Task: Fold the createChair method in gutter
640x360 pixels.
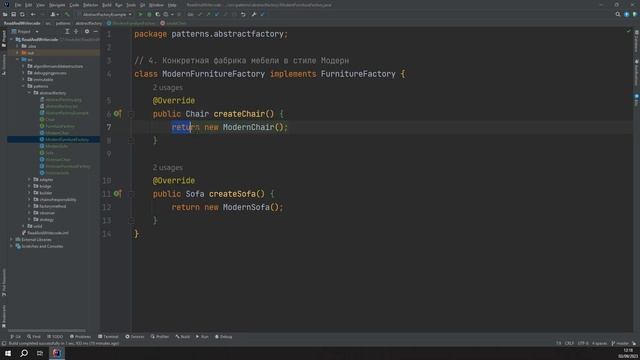Action: pos(131,114)
